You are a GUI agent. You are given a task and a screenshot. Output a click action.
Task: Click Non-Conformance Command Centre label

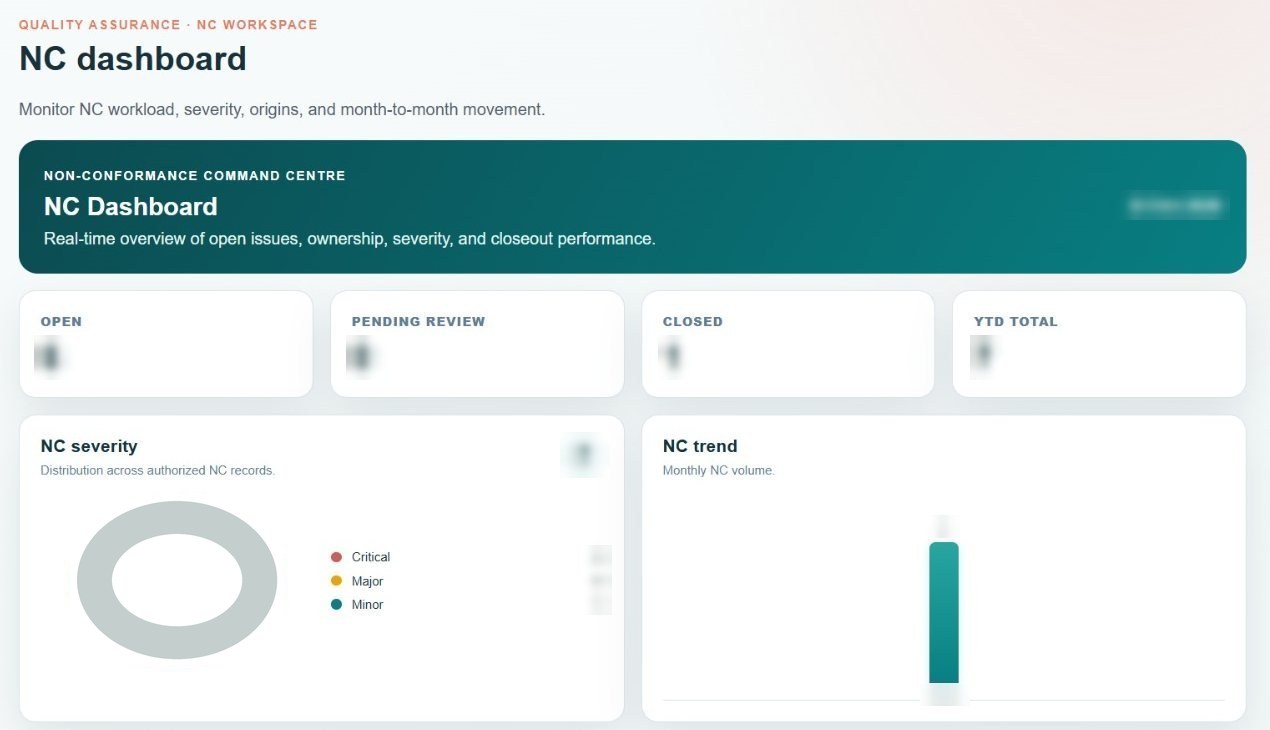pos(195,176)
